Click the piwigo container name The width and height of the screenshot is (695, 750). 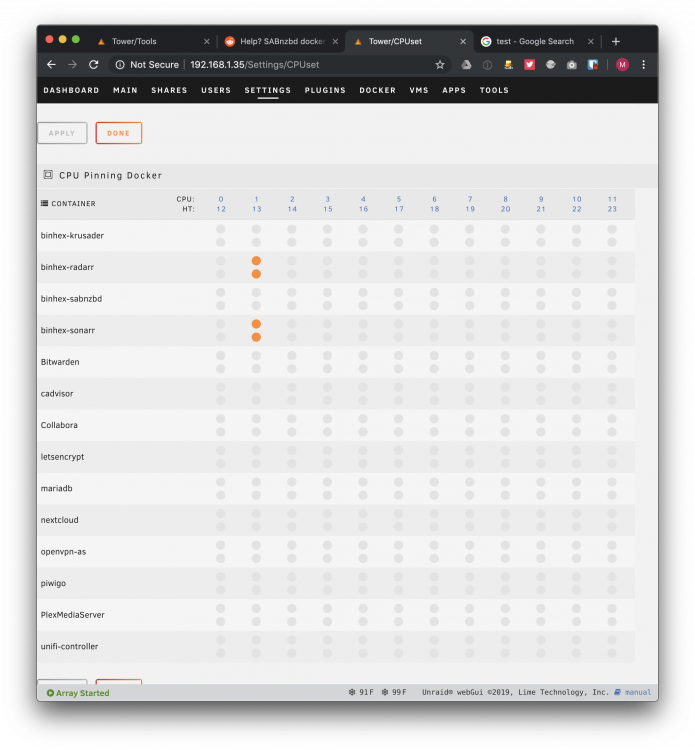pyautogui.click(x=53, y=583)
